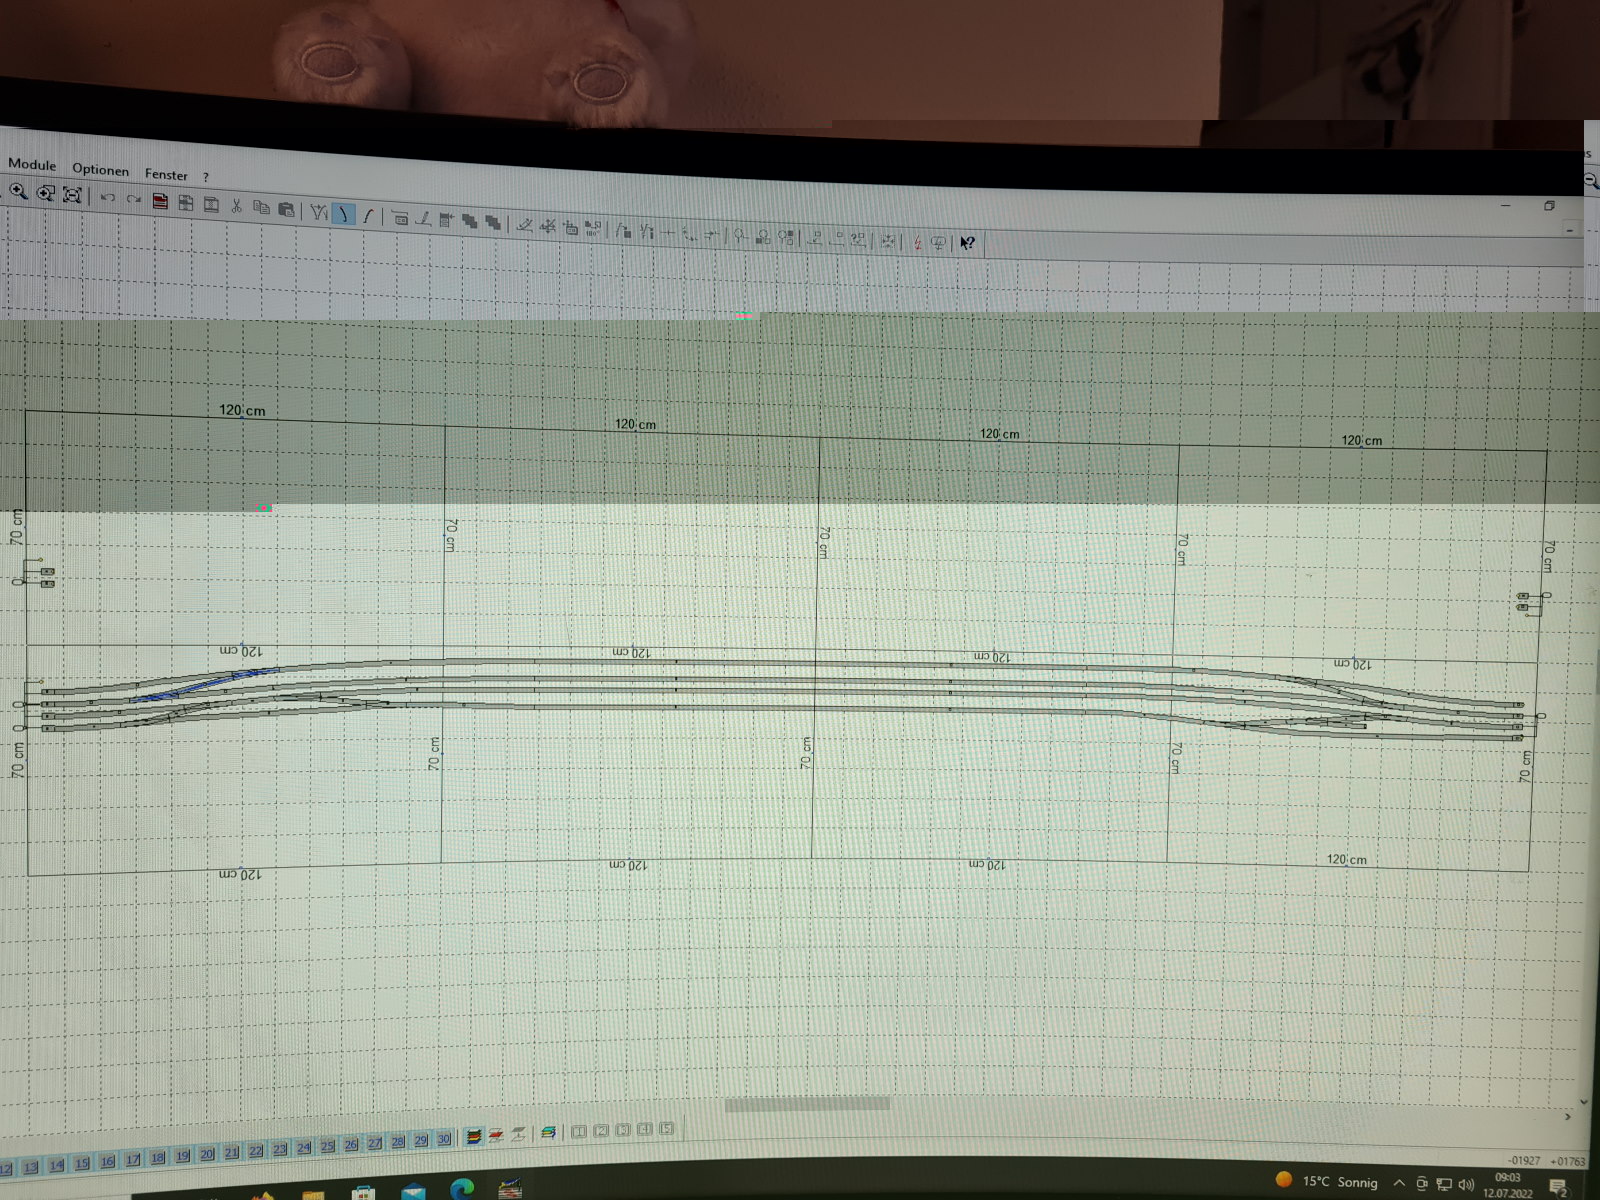1600x1200 pixels.
Task: Click the zoom in magnifier icon
Action: (x=18, y=191)
